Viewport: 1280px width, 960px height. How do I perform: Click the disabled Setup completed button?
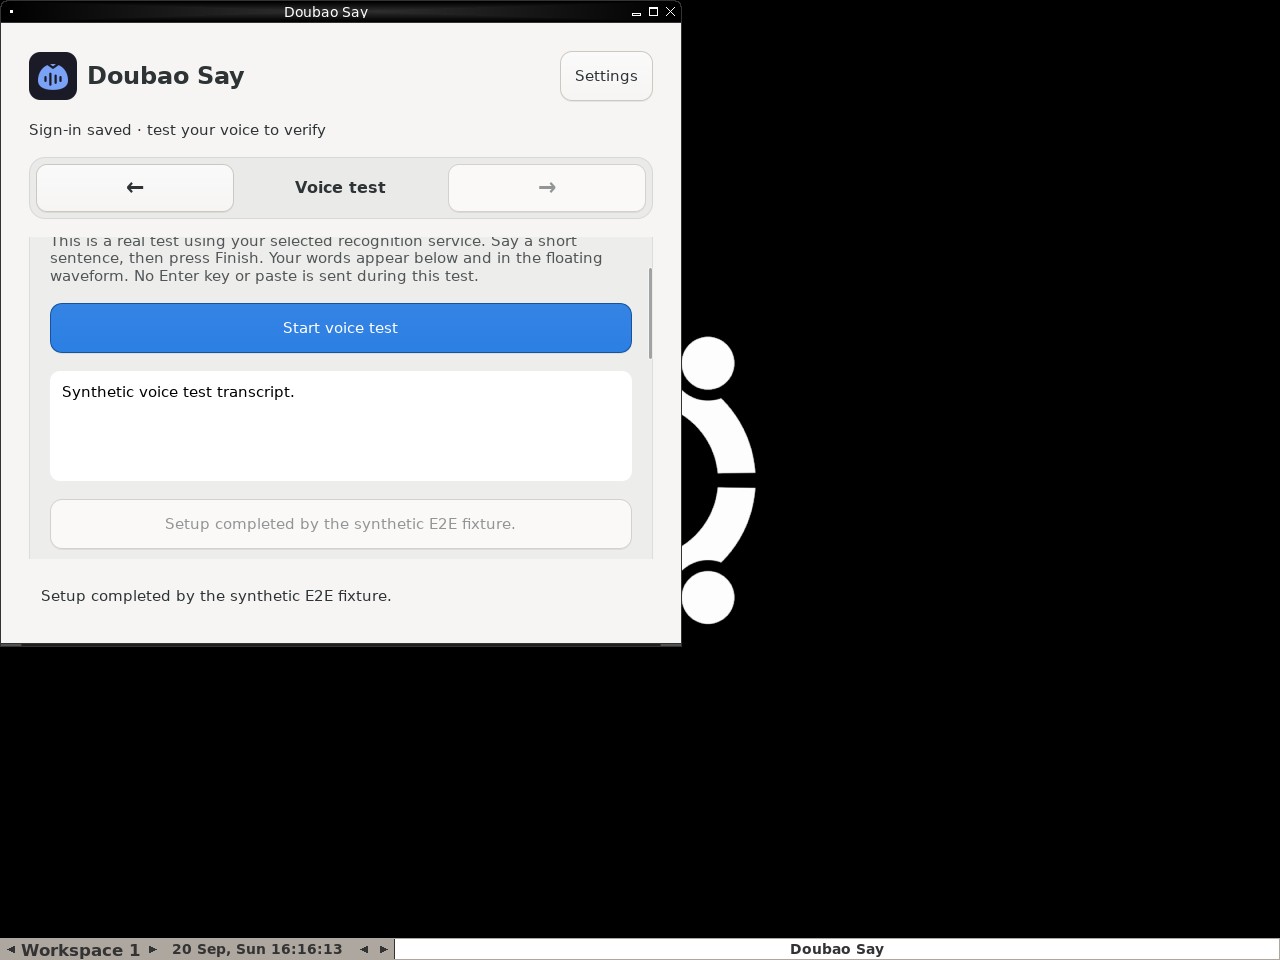click(341, 524)
